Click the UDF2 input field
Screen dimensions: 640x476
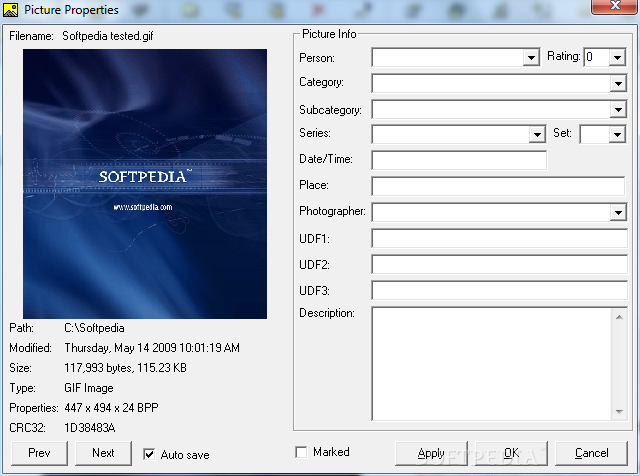tap(499, 265)
